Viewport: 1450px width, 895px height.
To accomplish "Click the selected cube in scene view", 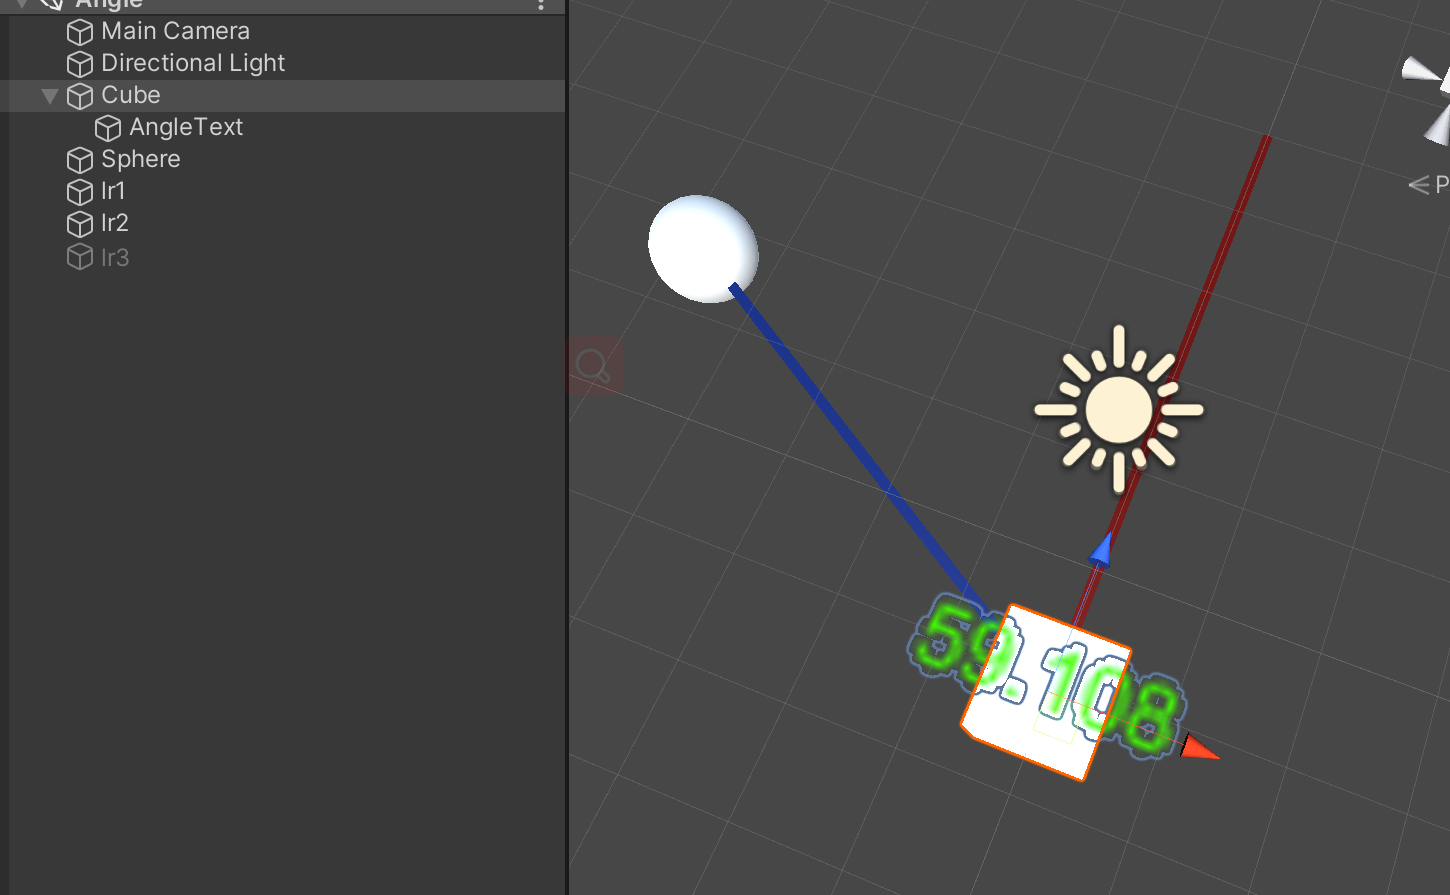I will click(1045, 692).
